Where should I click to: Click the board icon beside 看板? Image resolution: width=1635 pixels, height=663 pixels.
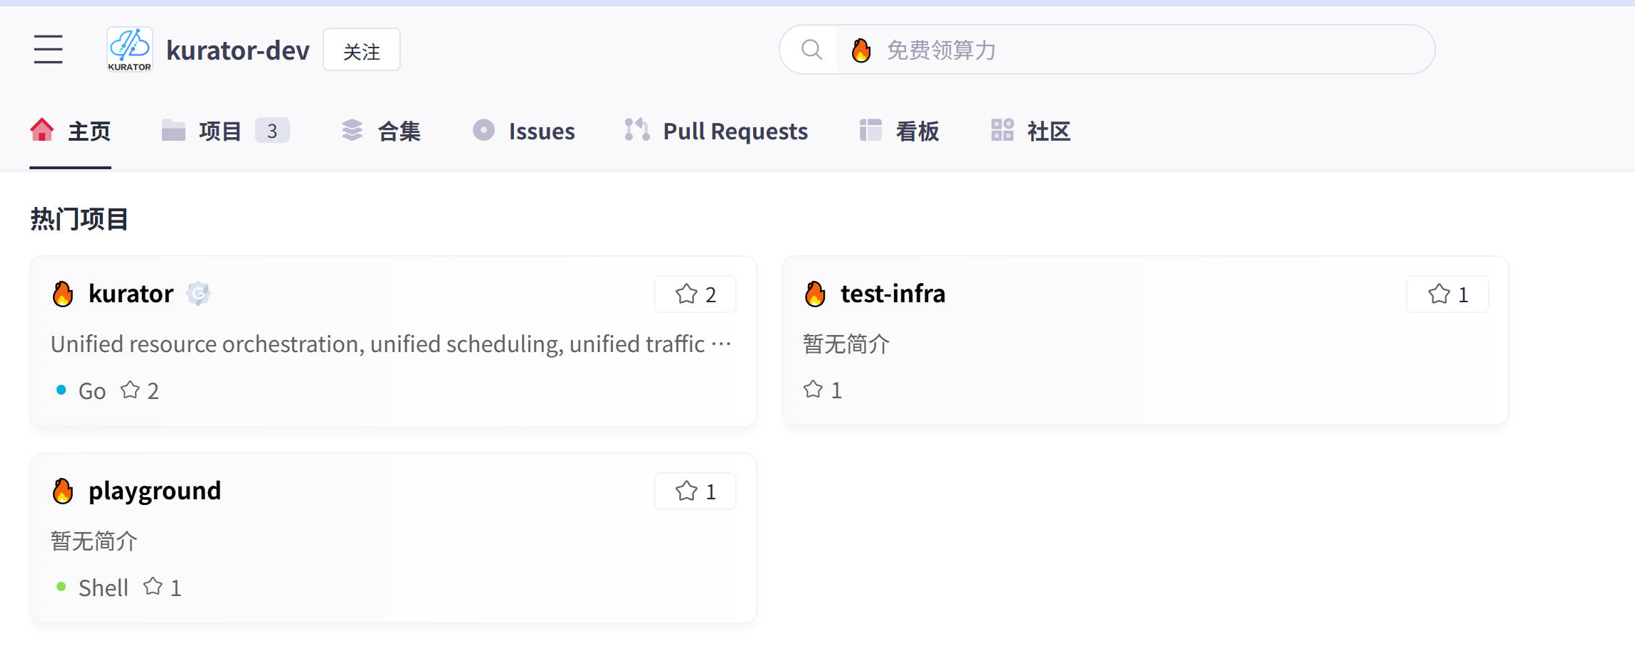click(871, 130)
